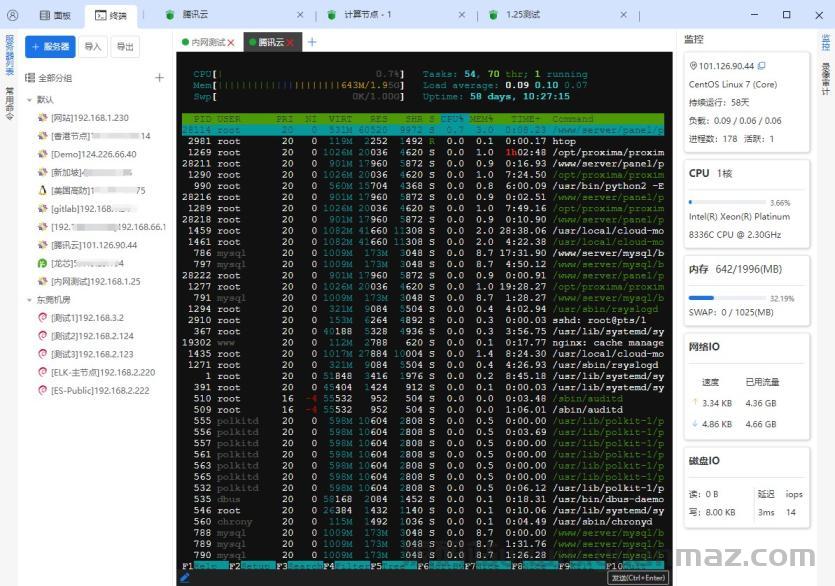Collapse the 默认 server group
835x586 pixels.
click(29, 100)
